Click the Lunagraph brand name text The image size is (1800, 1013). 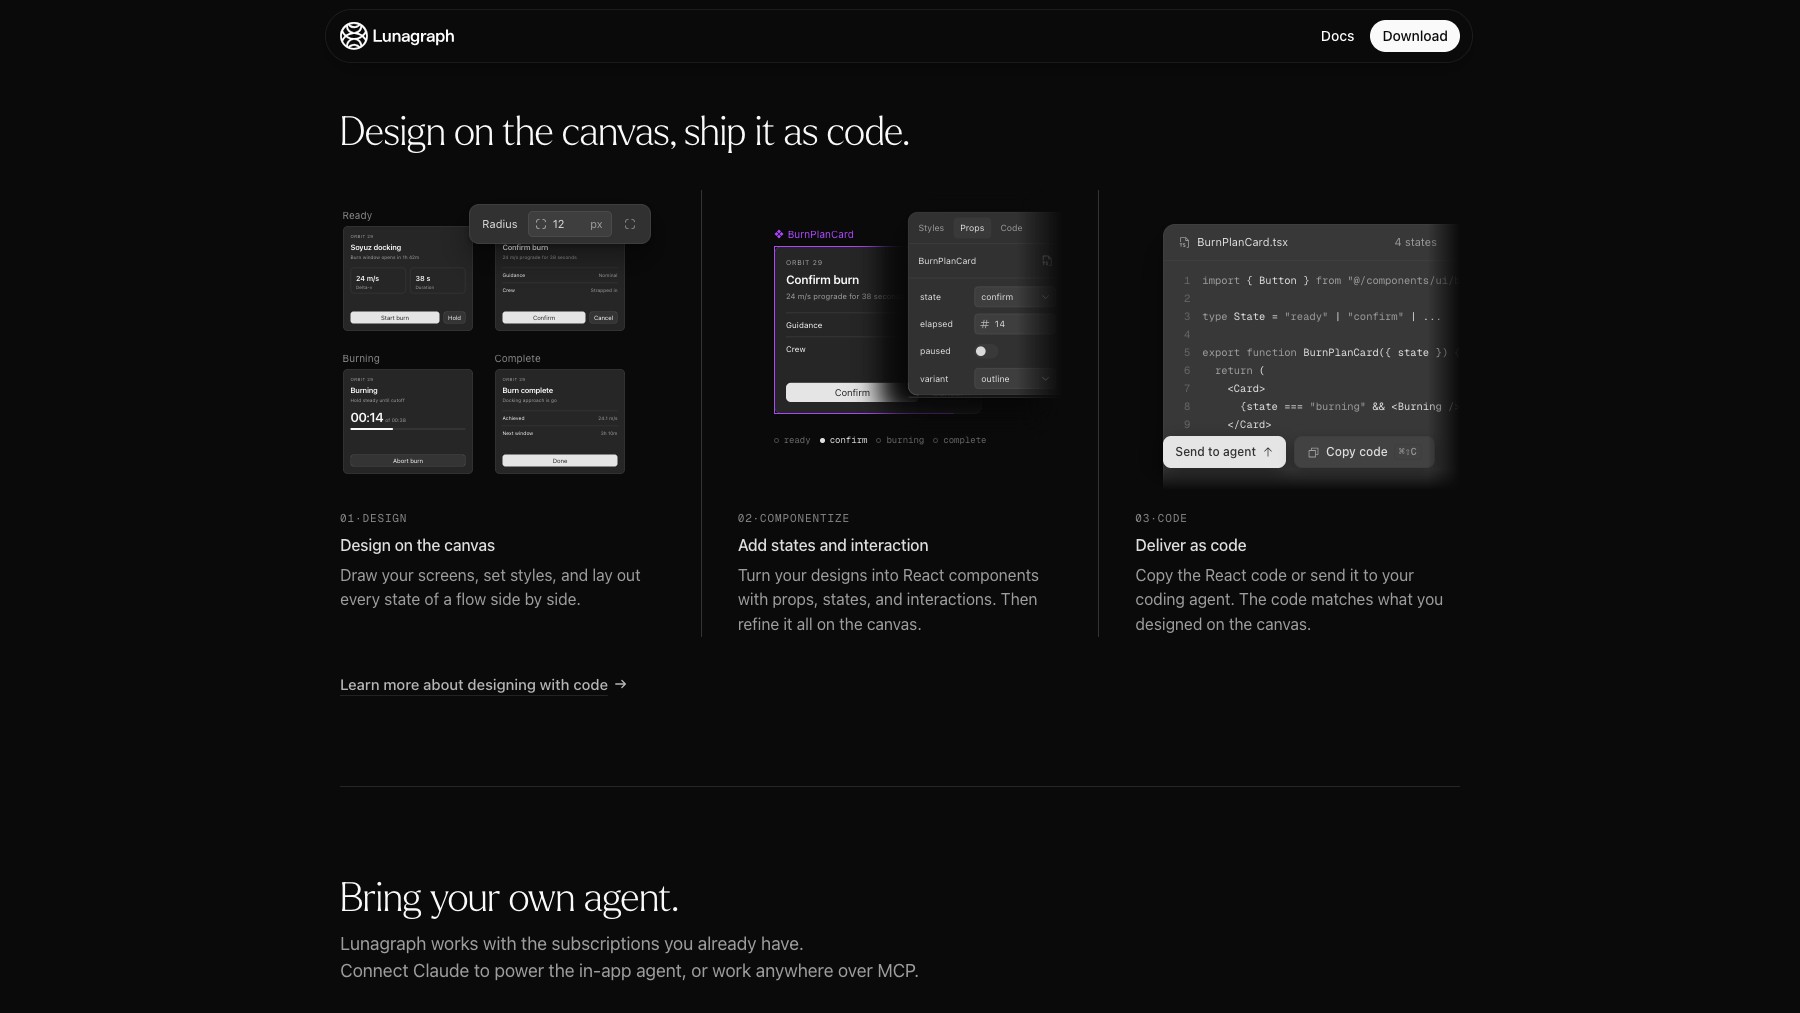coord(413,36)
